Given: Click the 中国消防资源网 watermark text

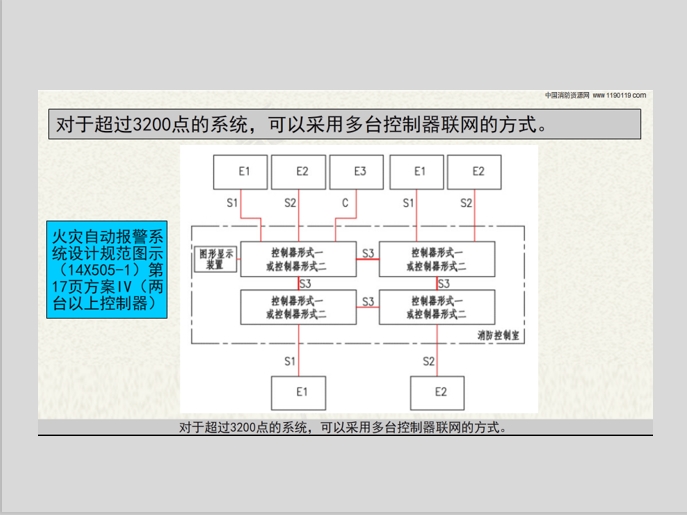Looking at the screenshot, I should pos(567,95).
